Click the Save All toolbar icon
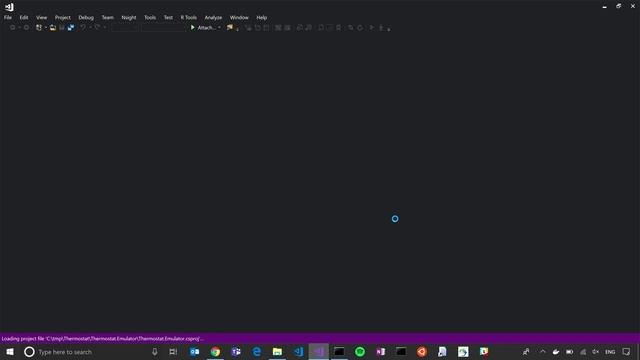Viewport: 640px width, 360px height. tap(71, 28)
